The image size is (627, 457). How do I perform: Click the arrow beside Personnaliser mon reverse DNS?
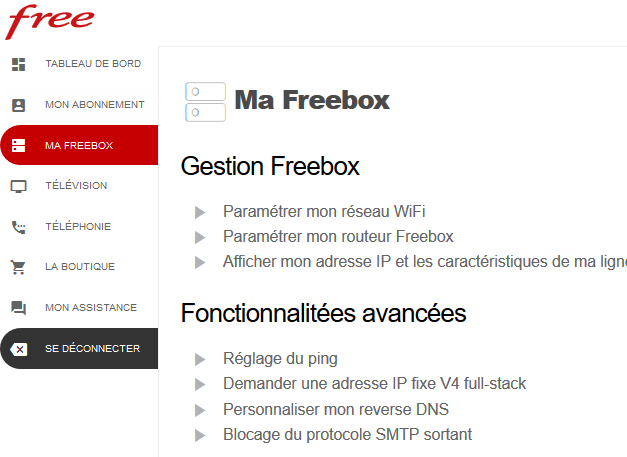(x=200, y=410)
